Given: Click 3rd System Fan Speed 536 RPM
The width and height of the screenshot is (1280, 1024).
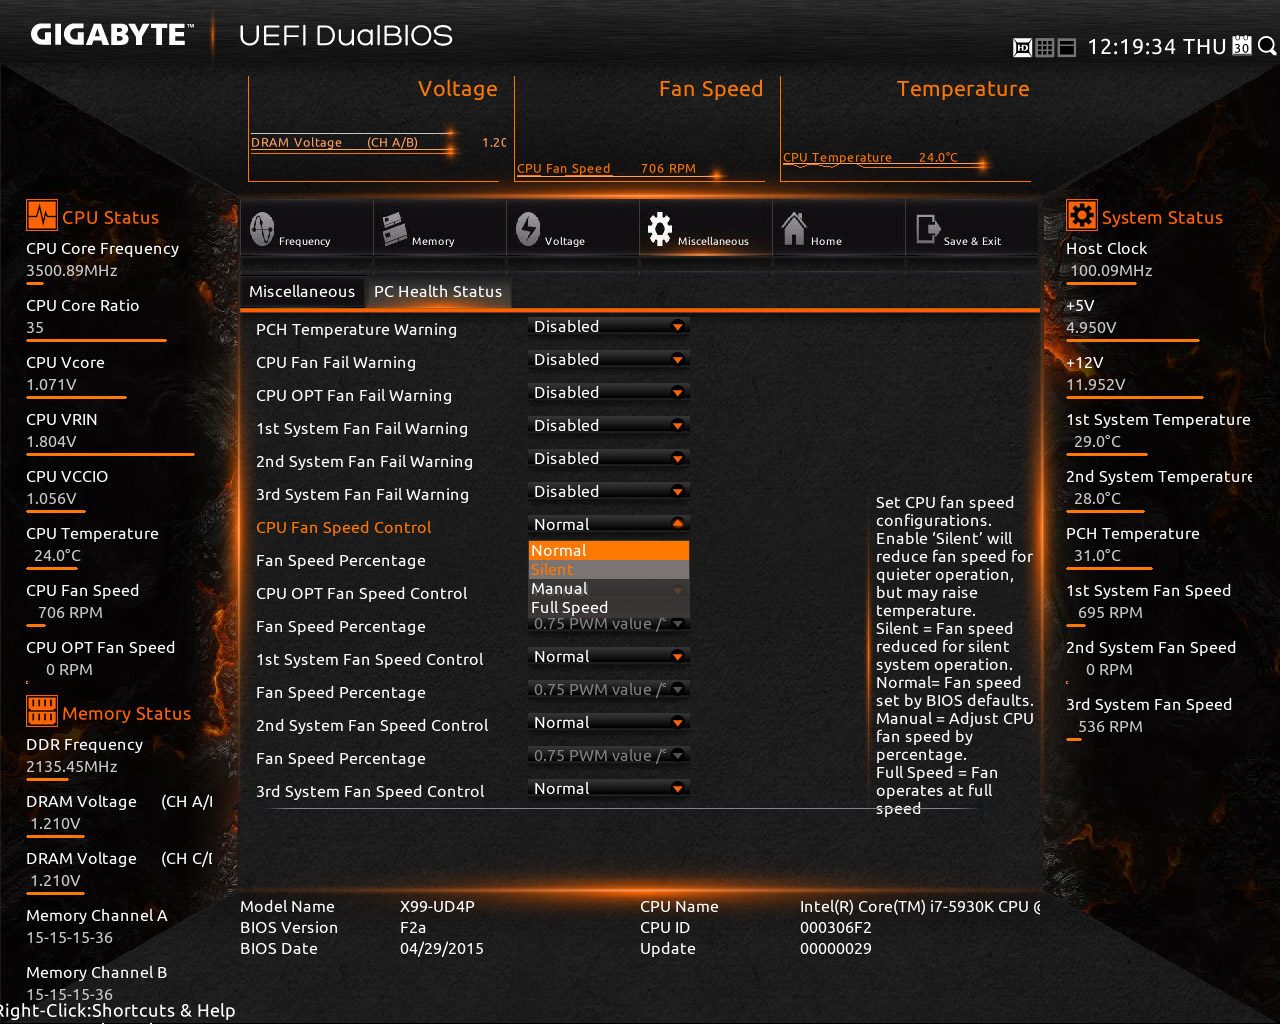Looking at the screenshot, I should tap(1110, 727).
